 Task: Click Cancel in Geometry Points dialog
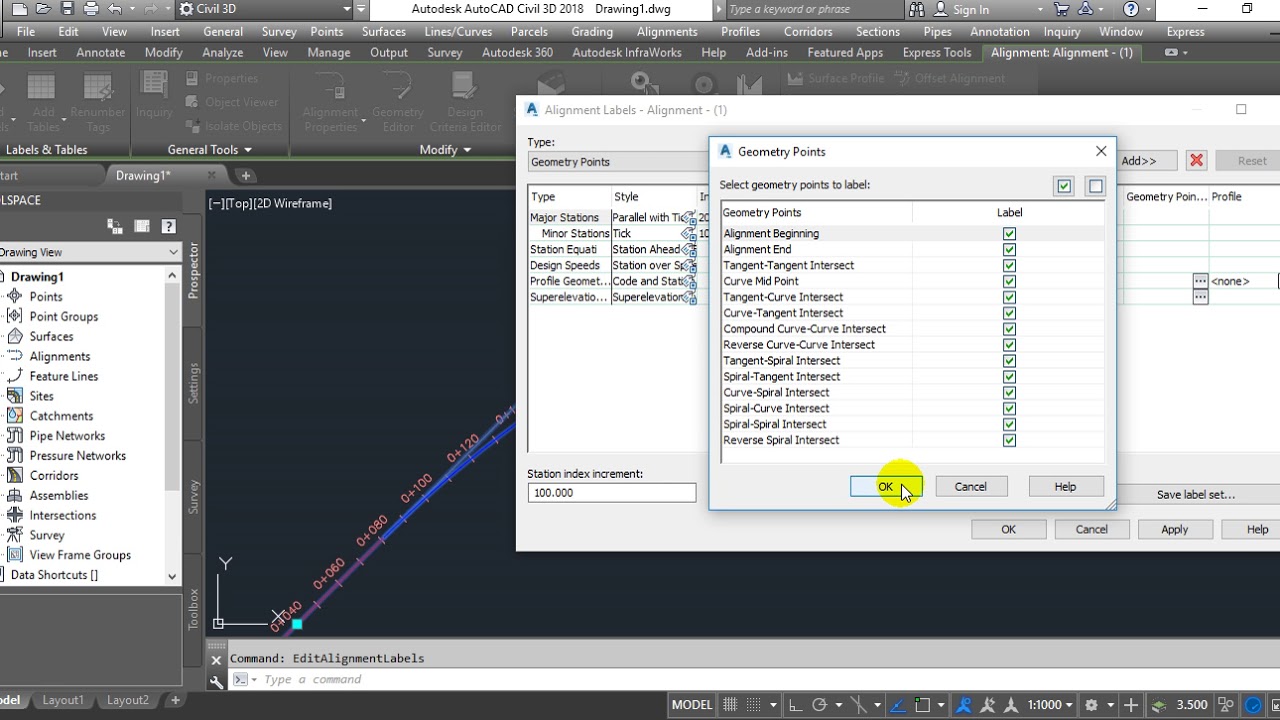point(970,487)
